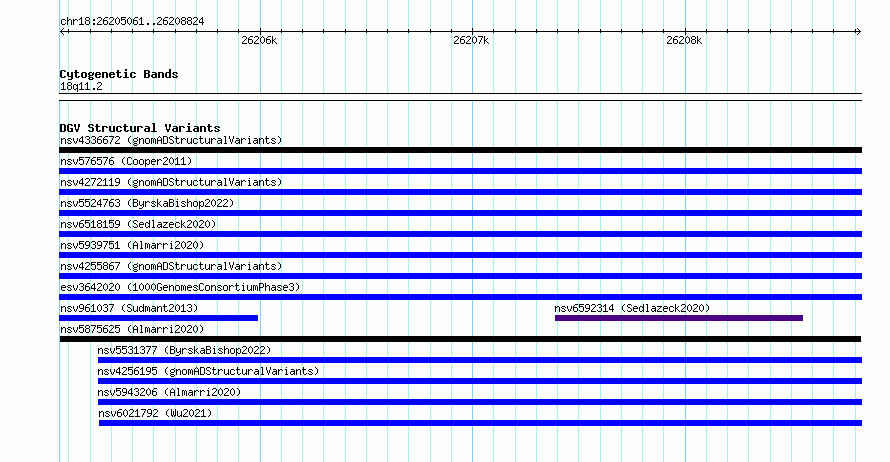Open esv3642020 1000Genomes variant label
Viewport: 890px width, 462px height.
click(x=180, y=287)
